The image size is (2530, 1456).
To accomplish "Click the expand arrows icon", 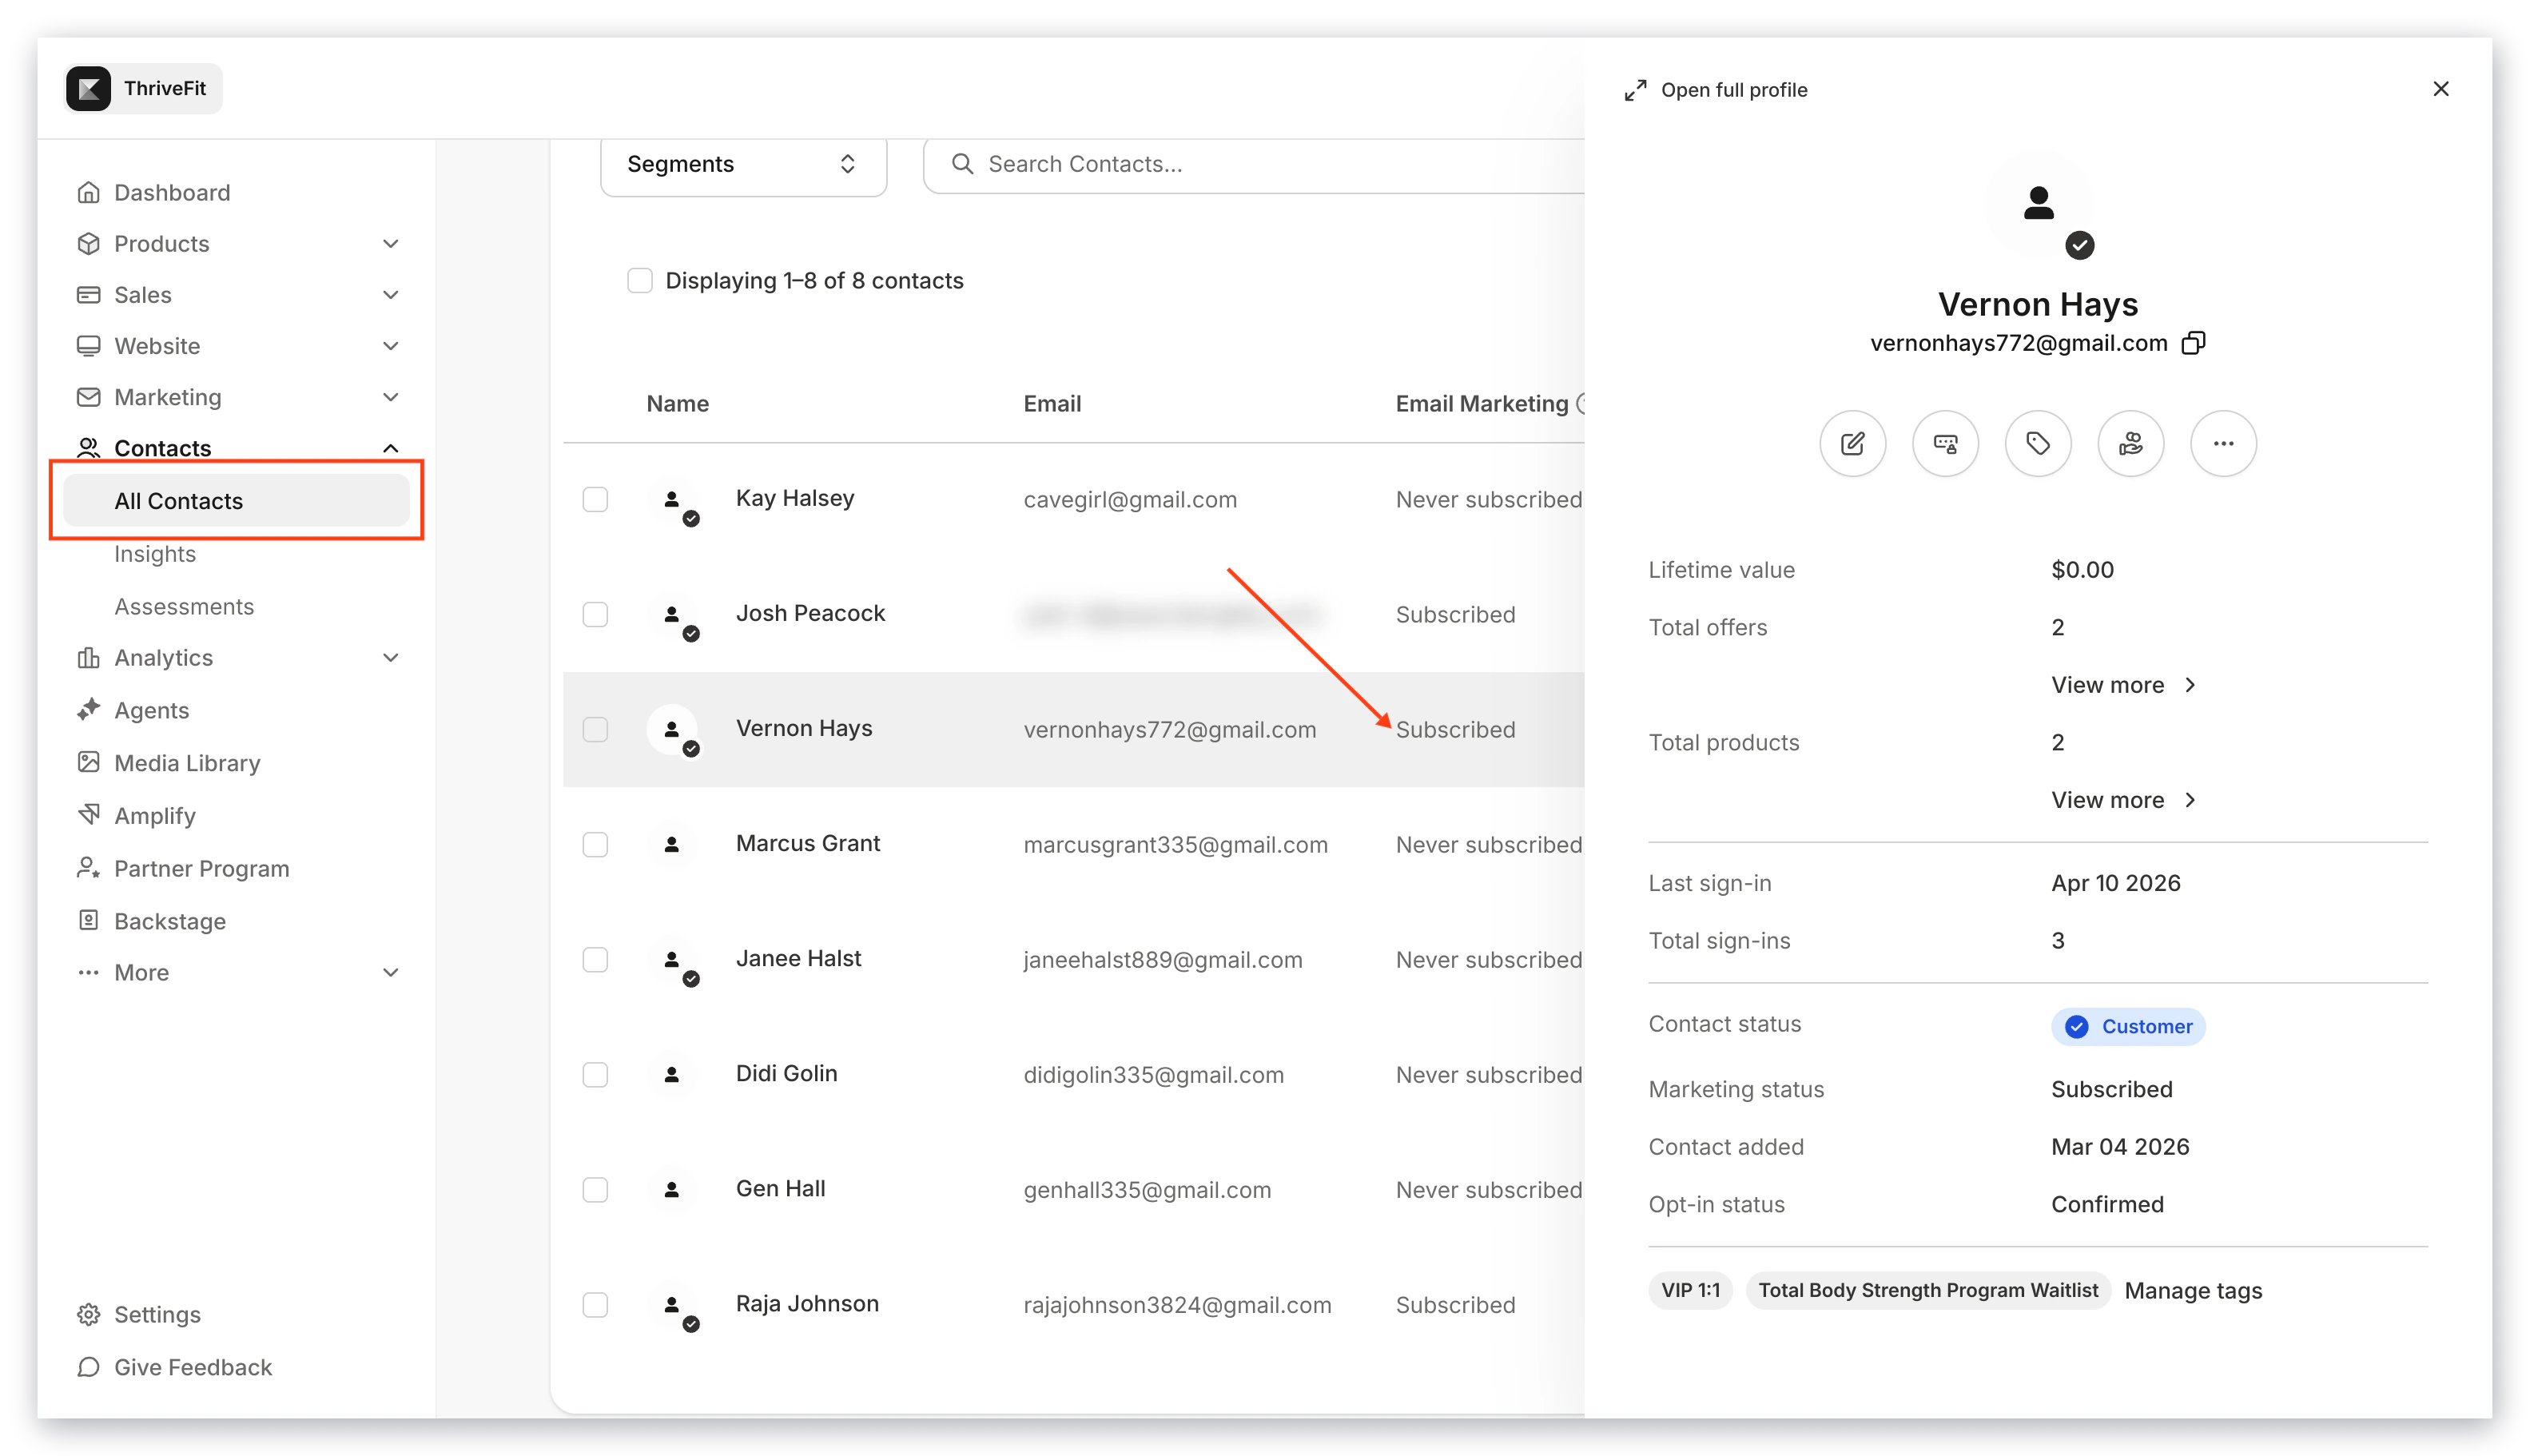I will tap(1635, 90).
